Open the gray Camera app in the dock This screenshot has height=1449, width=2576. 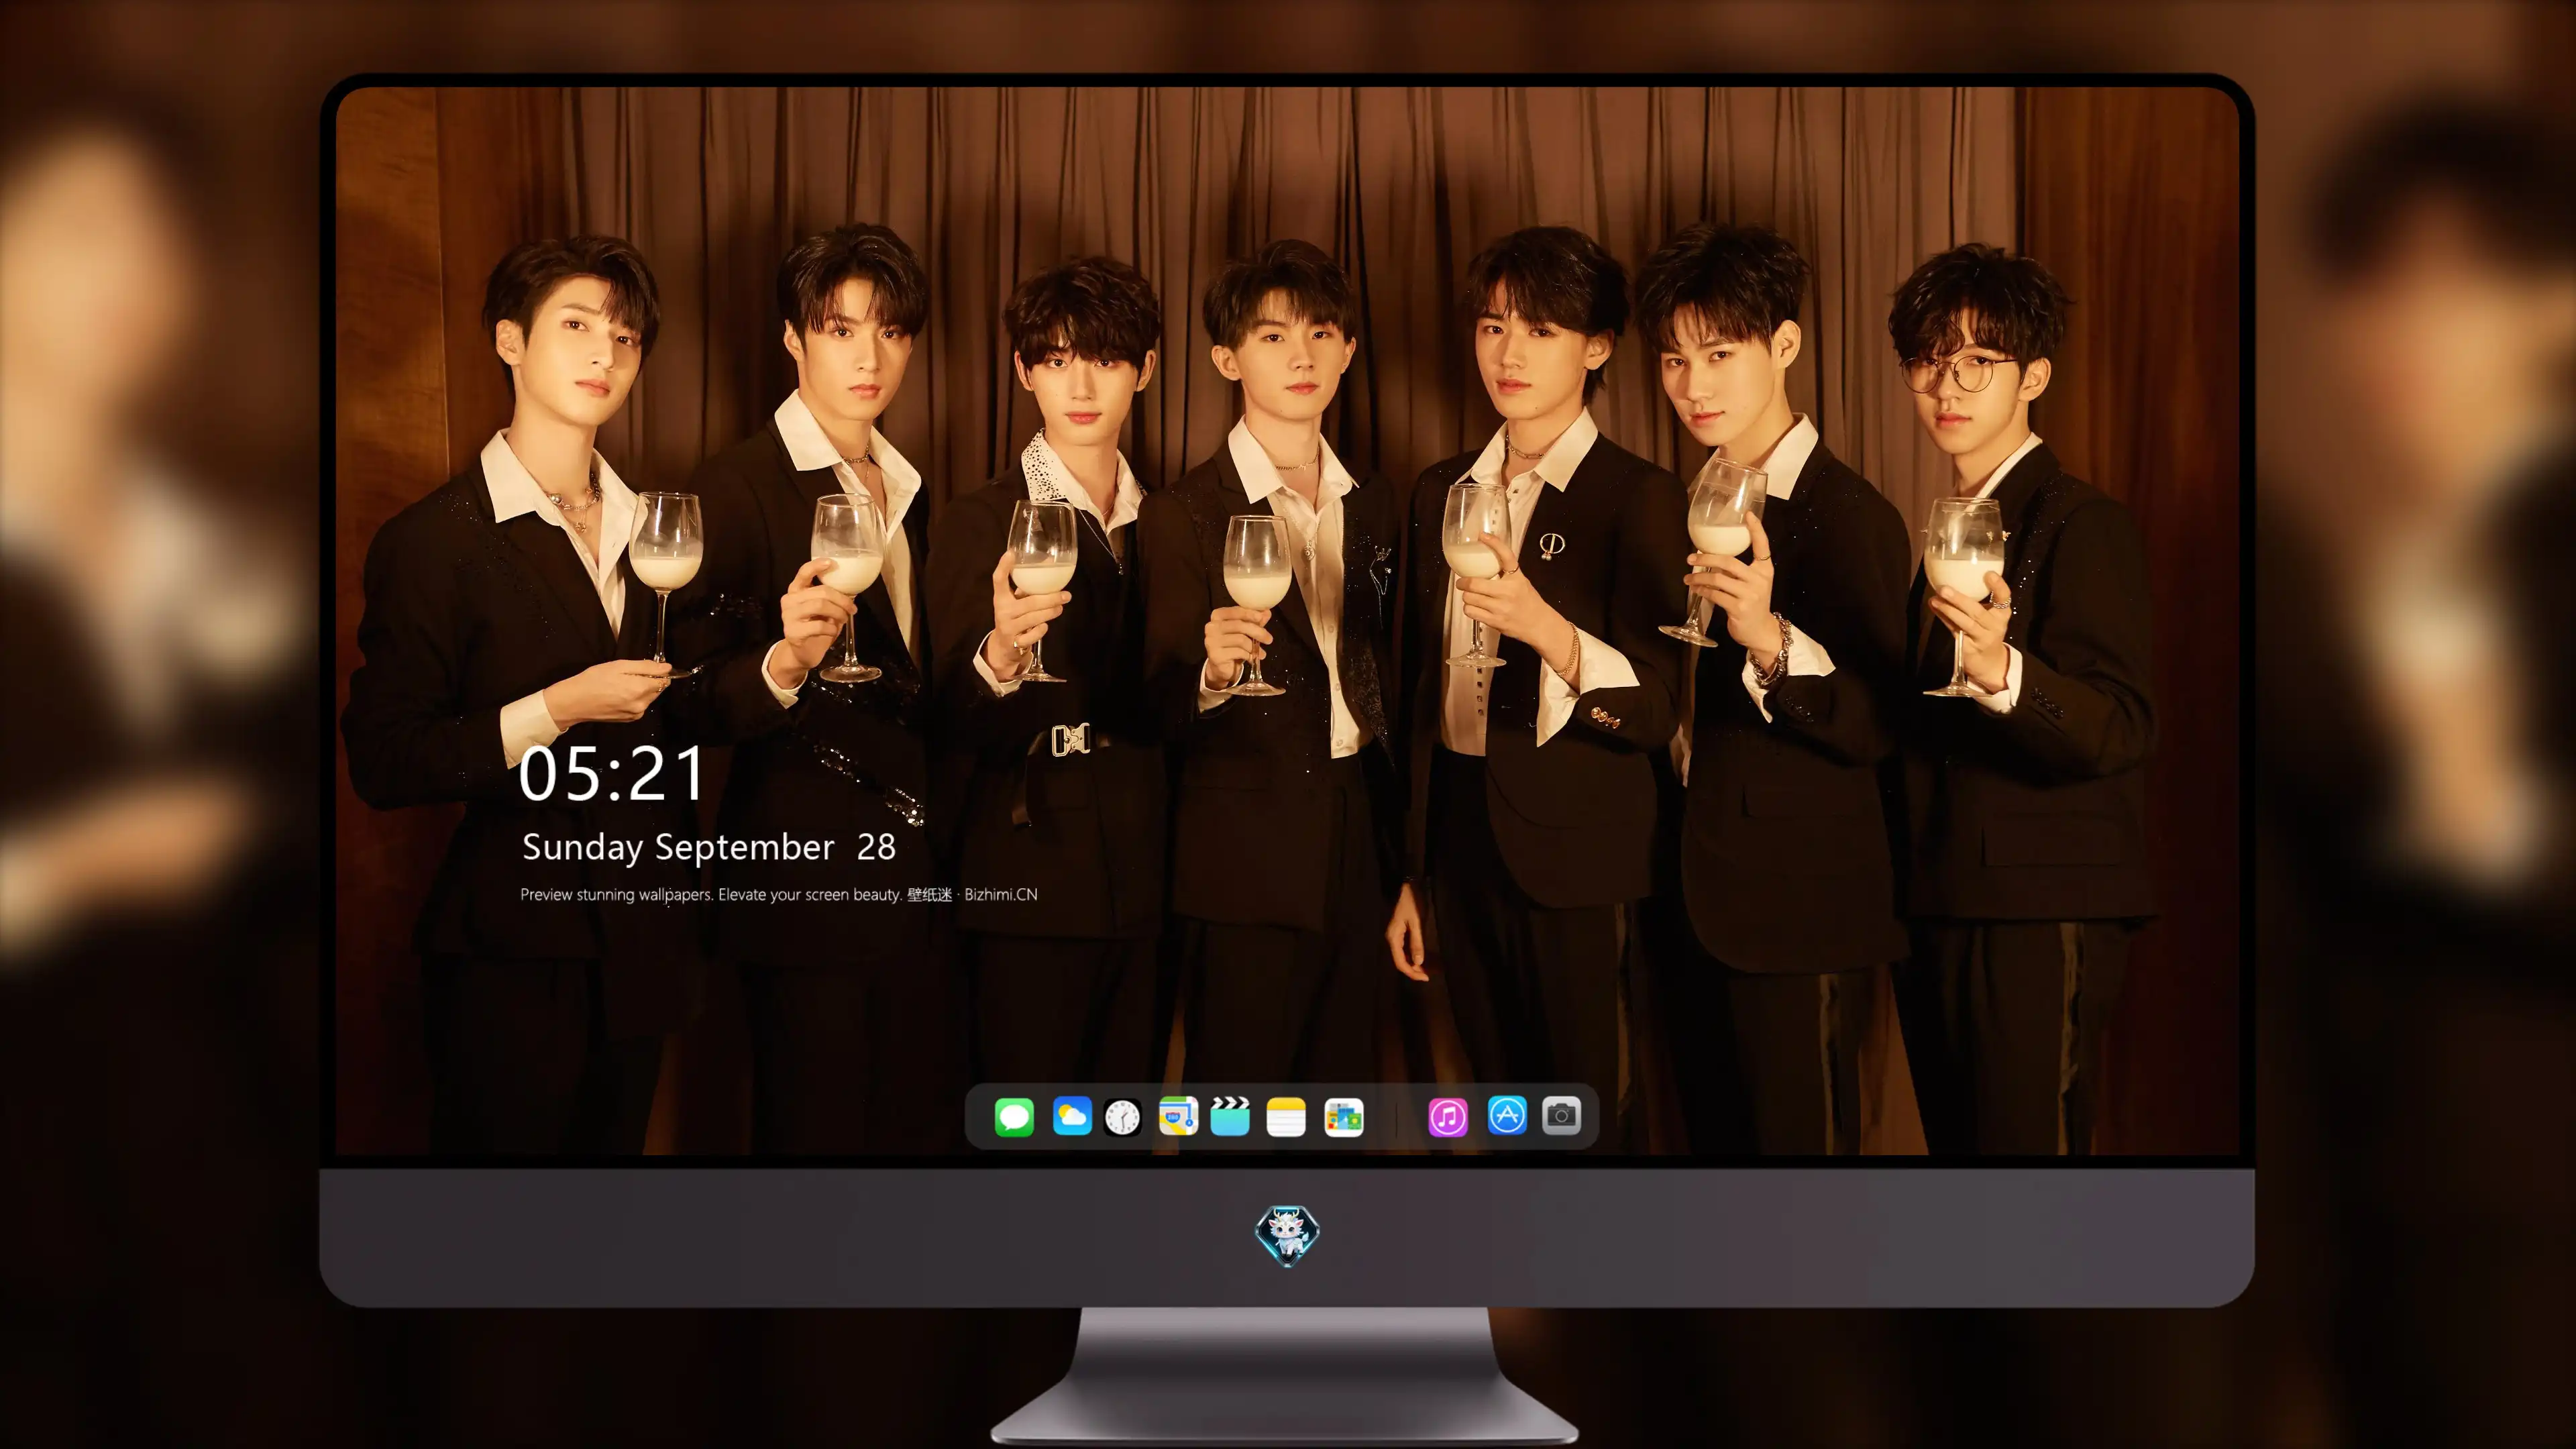point(1561,1115)
